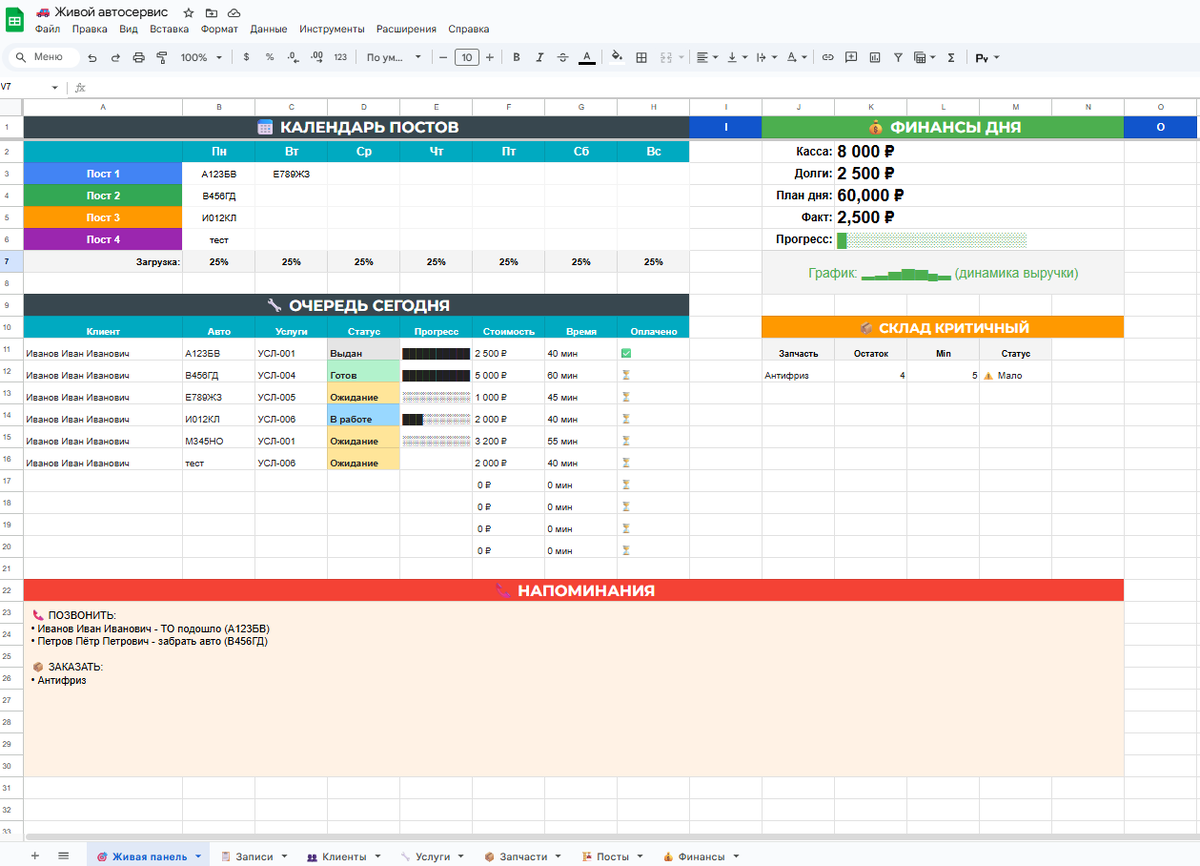Add a comment

[x=851, y=58]
